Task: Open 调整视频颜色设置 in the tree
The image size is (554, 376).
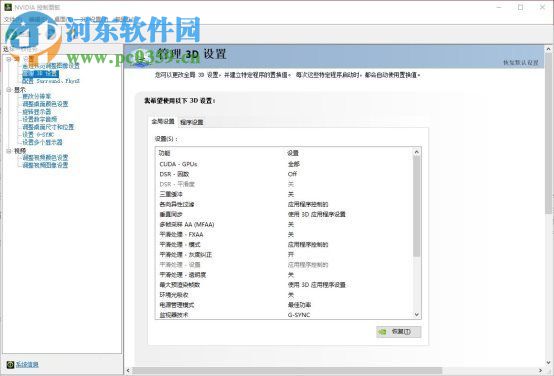Action: tap(45, 157)
